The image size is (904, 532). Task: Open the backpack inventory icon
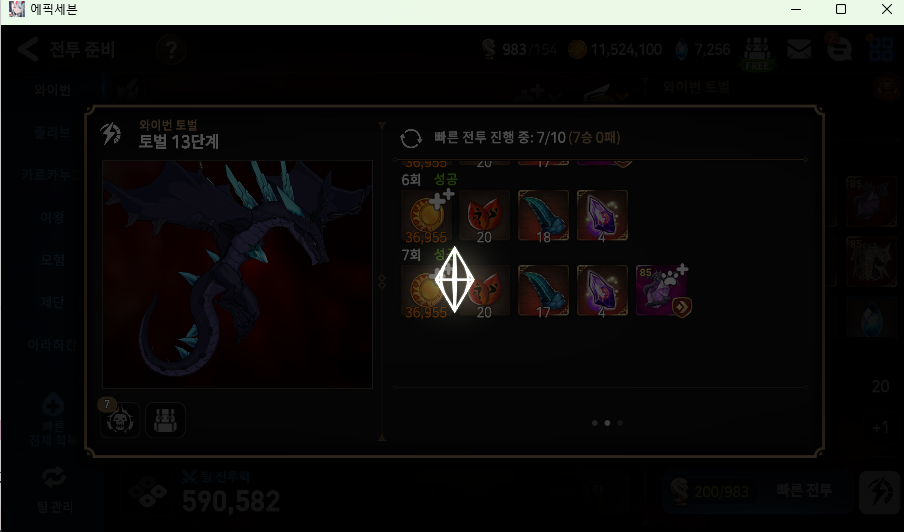pyautogui.click(x=165, y=420)
